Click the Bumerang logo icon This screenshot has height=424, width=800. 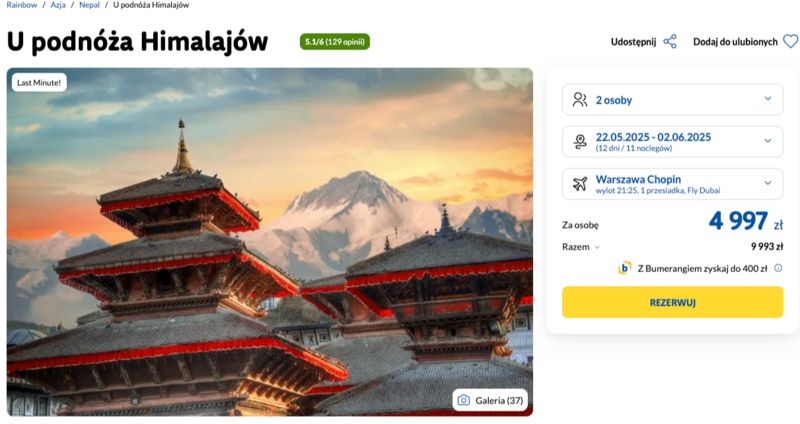coord(624,268)
